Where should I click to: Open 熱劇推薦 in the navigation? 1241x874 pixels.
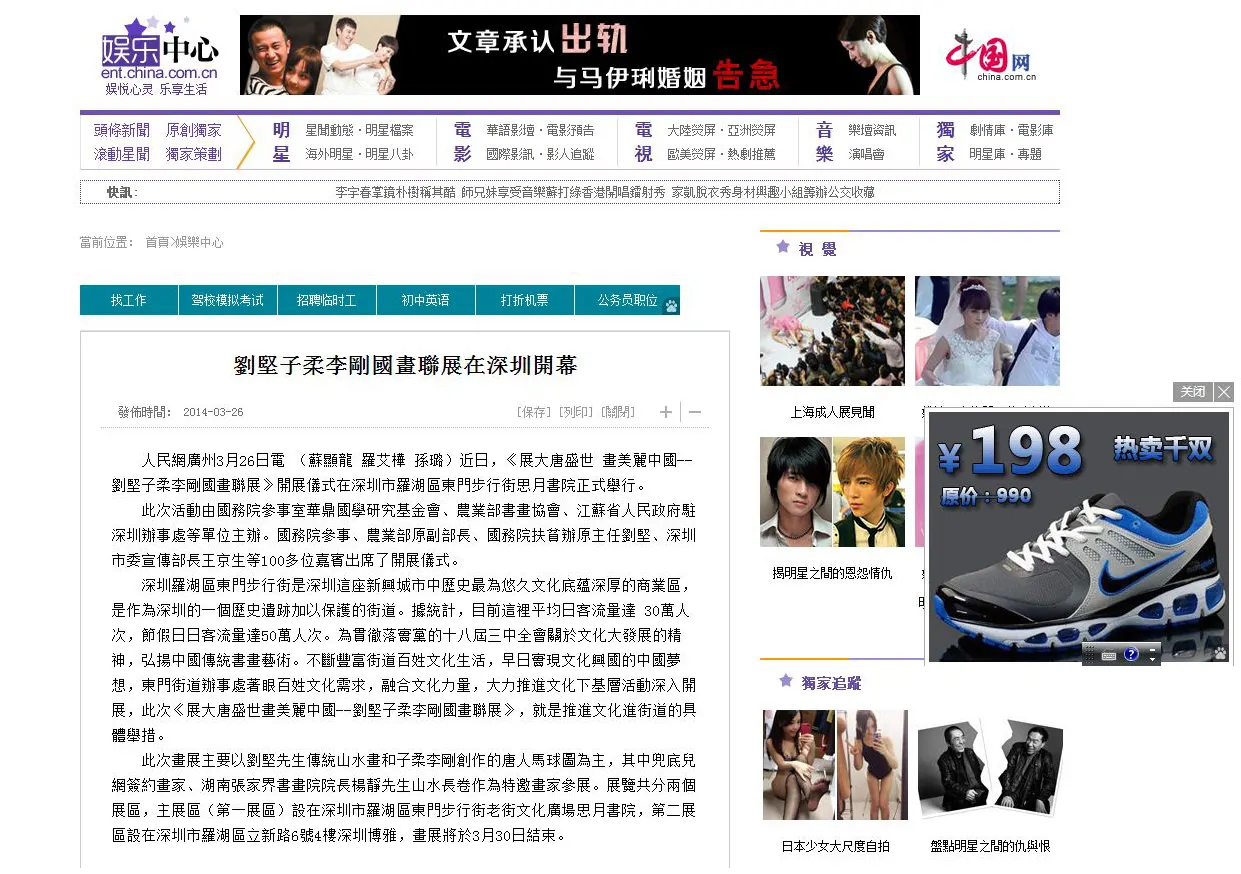coord(751,154)
